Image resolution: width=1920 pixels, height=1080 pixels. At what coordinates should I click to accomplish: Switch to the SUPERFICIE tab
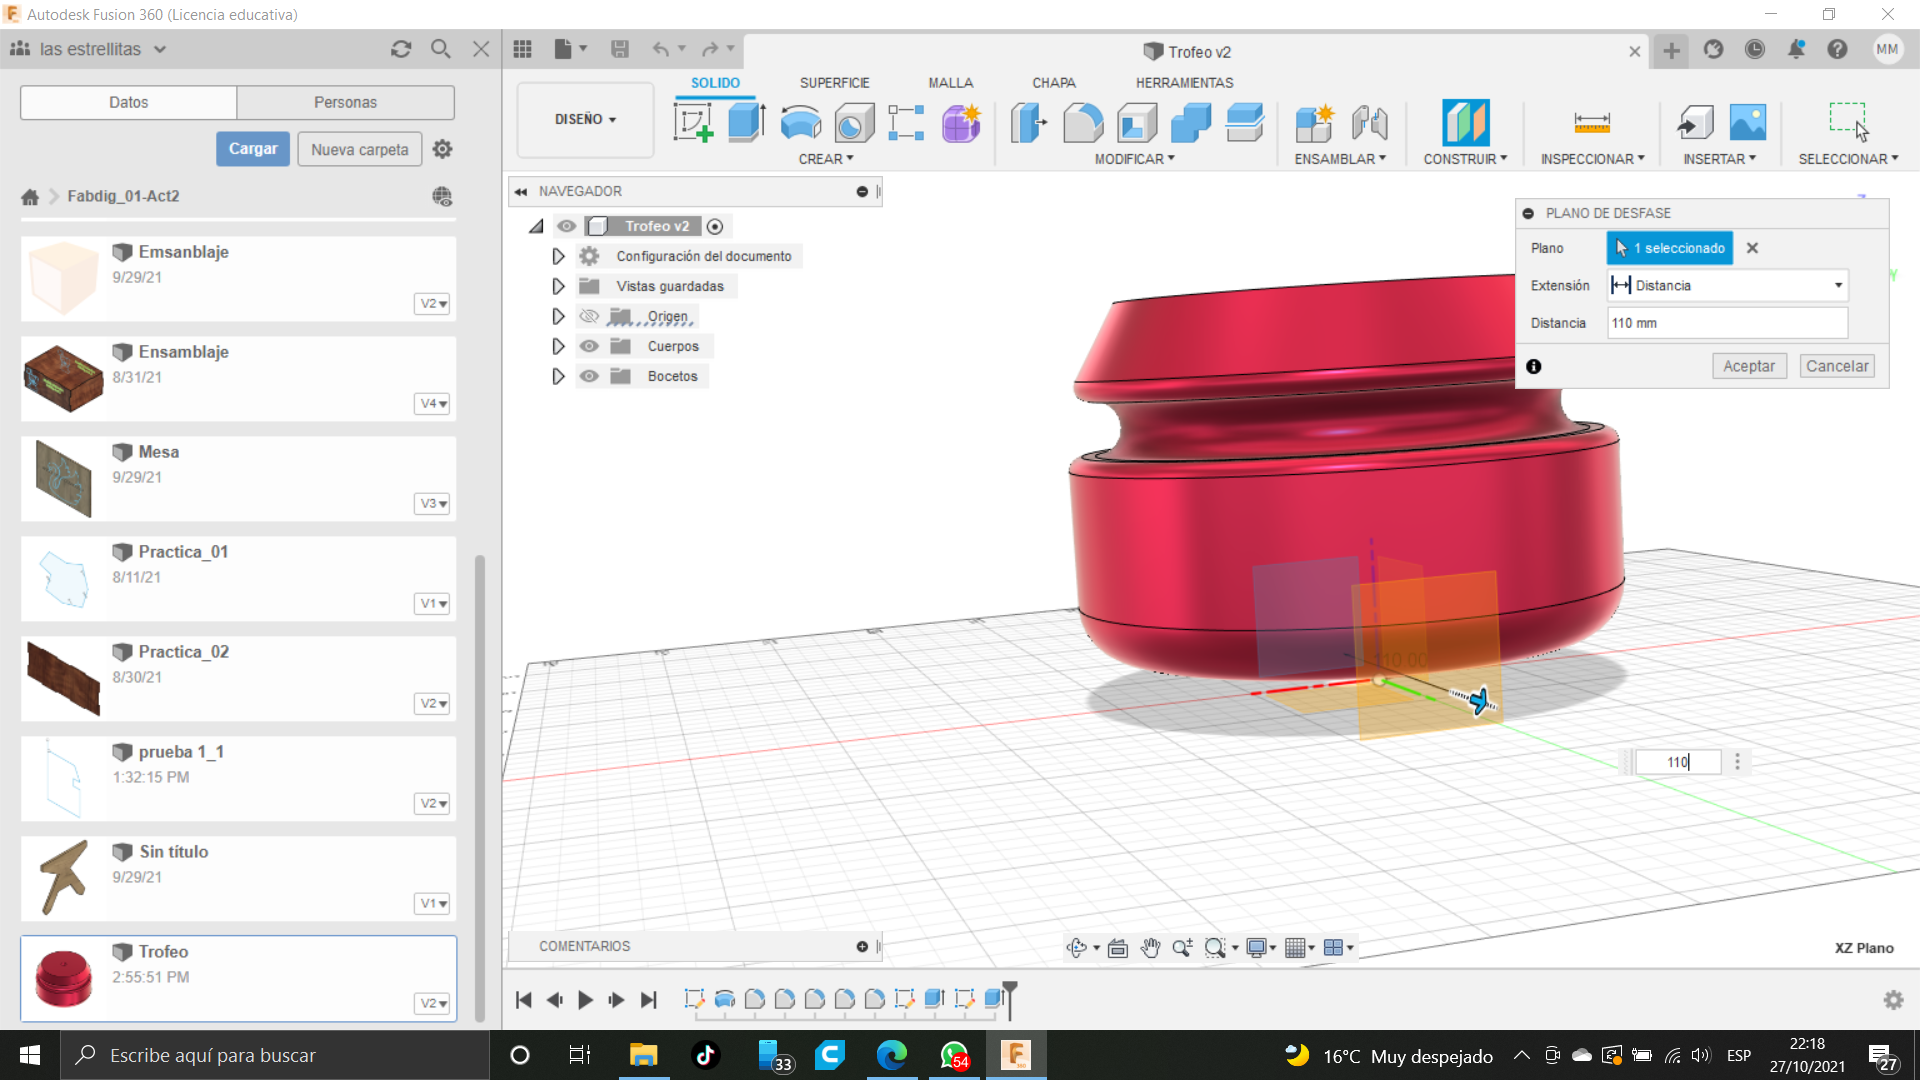point(834,83)
